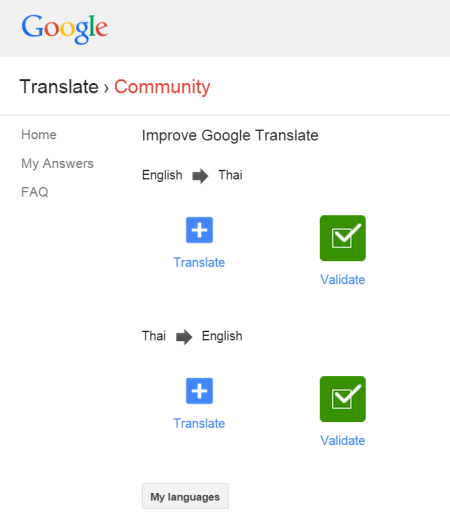Open the FAQ sidebar link
This screenshot has width=450, height=530.
pyautogui.click(x=34, y=192)
